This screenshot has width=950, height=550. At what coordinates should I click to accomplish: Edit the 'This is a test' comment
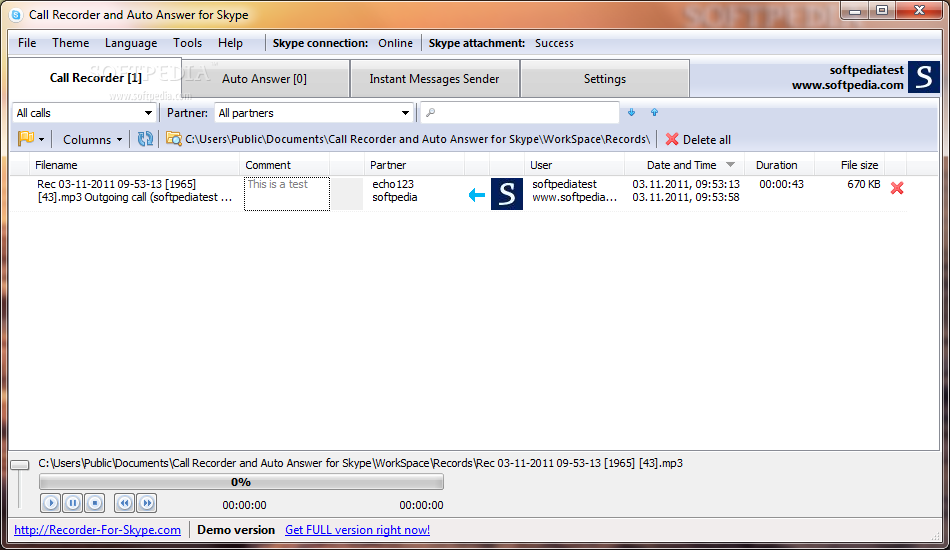click(x=287, y=194)
